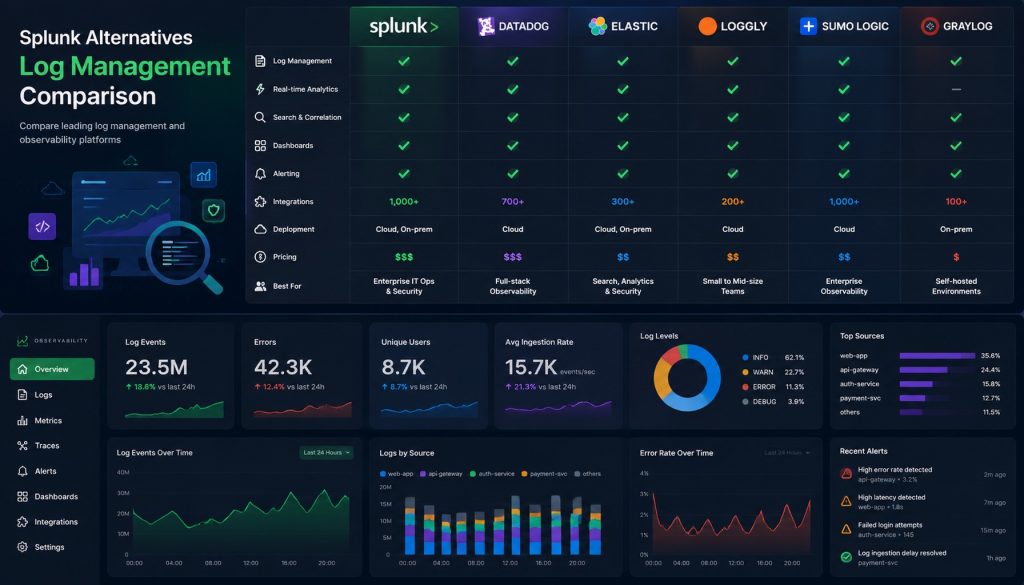Open Last 24 Hours dropdown on Log Events chart

pyautogui.click(x=327, y=452)
